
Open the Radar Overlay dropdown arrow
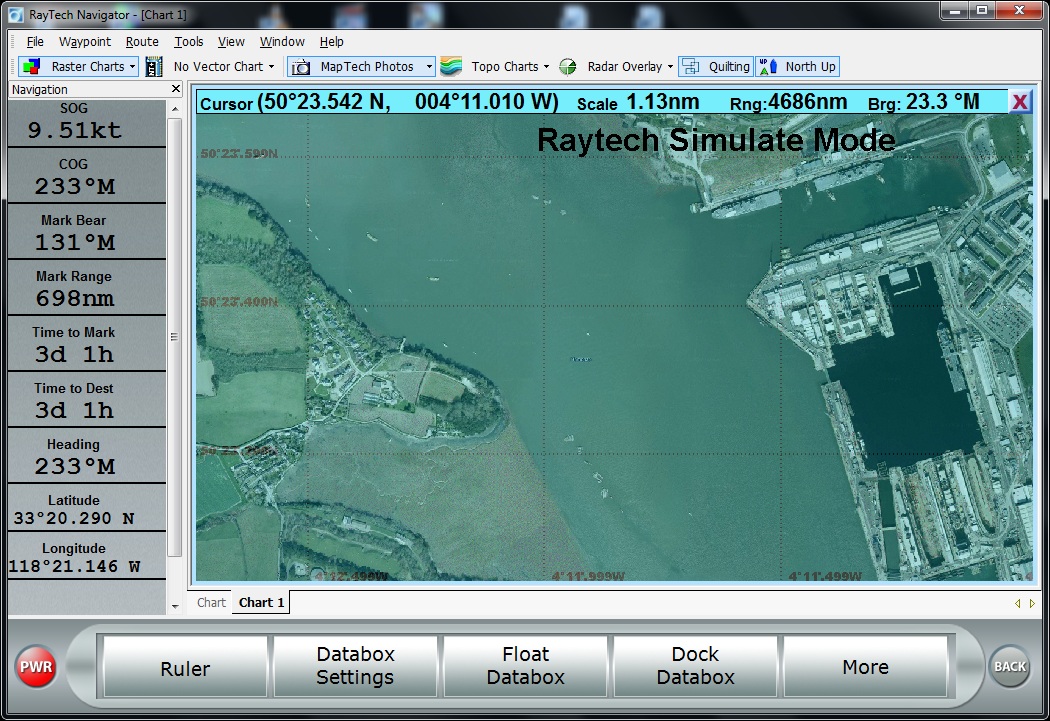[670, 66]
